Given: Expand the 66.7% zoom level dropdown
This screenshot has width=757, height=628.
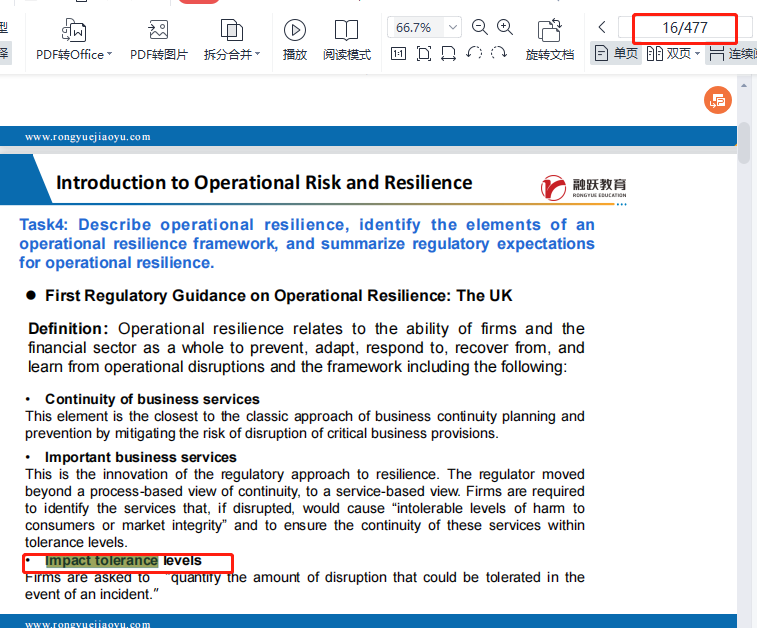Looking at the screenshot, I should pos(453,27).
